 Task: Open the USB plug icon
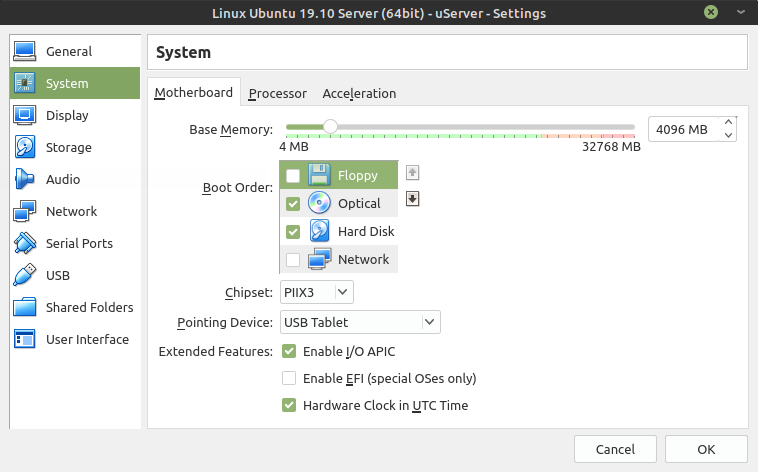click(x=25, y=275)
